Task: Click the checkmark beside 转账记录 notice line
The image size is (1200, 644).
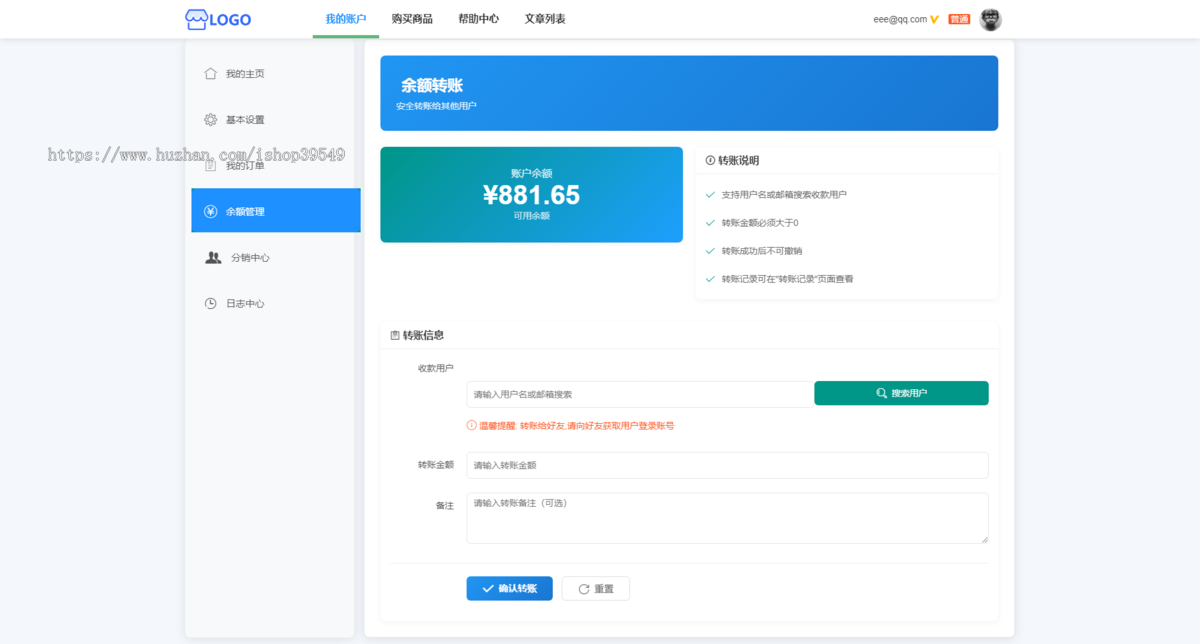Action: 710,279
